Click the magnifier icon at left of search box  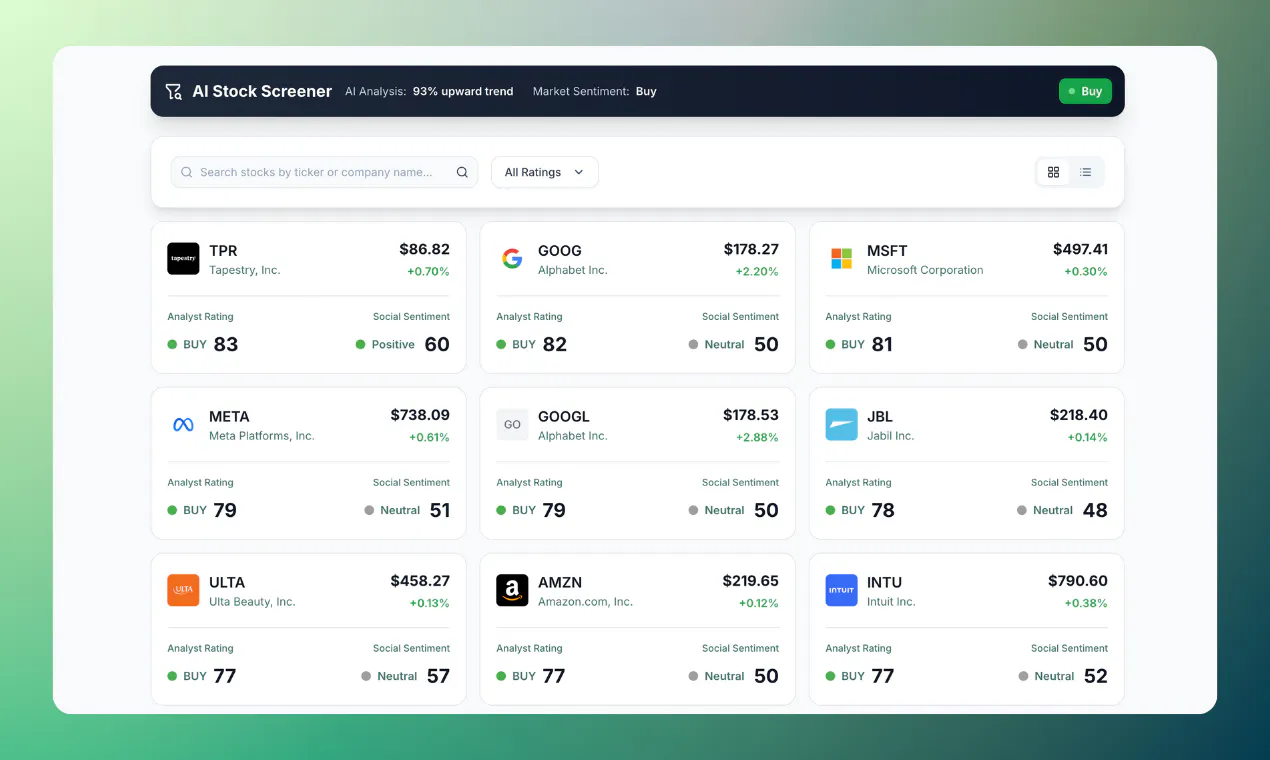click(x=186, y=172)
